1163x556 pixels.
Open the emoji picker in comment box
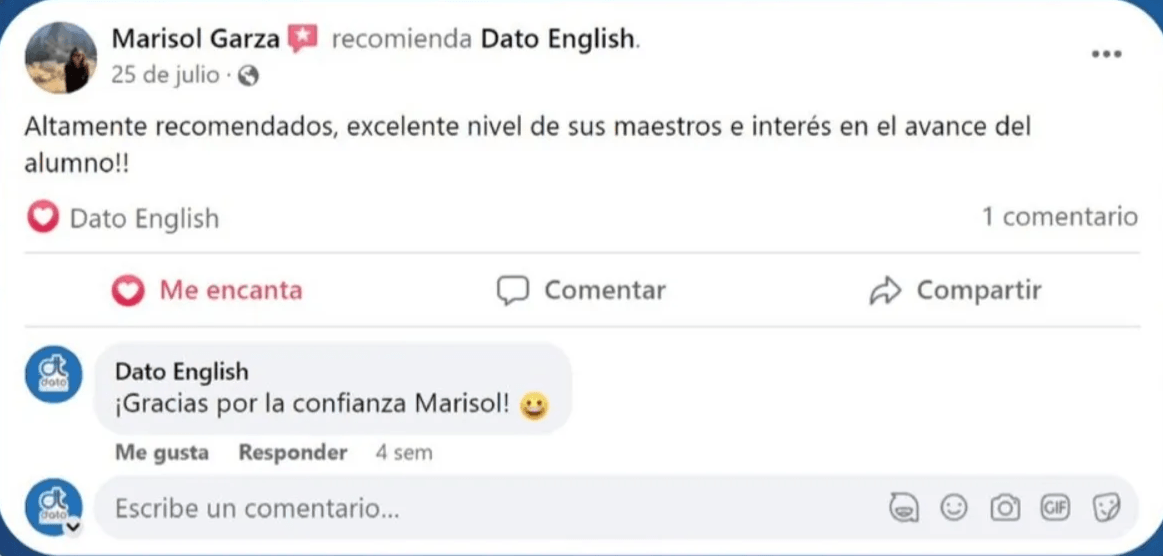pos(955,508)
